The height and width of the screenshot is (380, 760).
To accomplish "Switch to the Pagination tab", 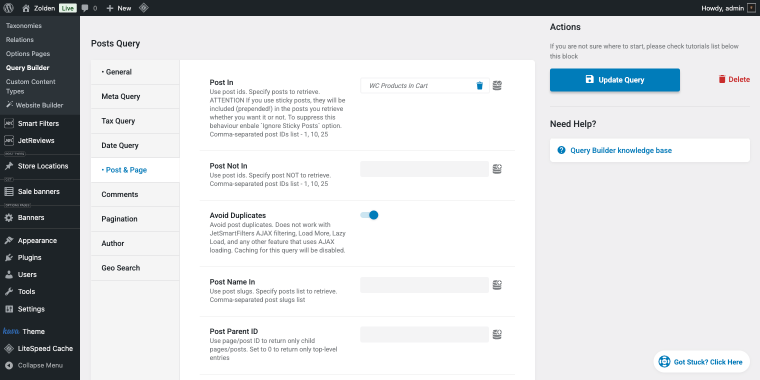I will (135, 219).
